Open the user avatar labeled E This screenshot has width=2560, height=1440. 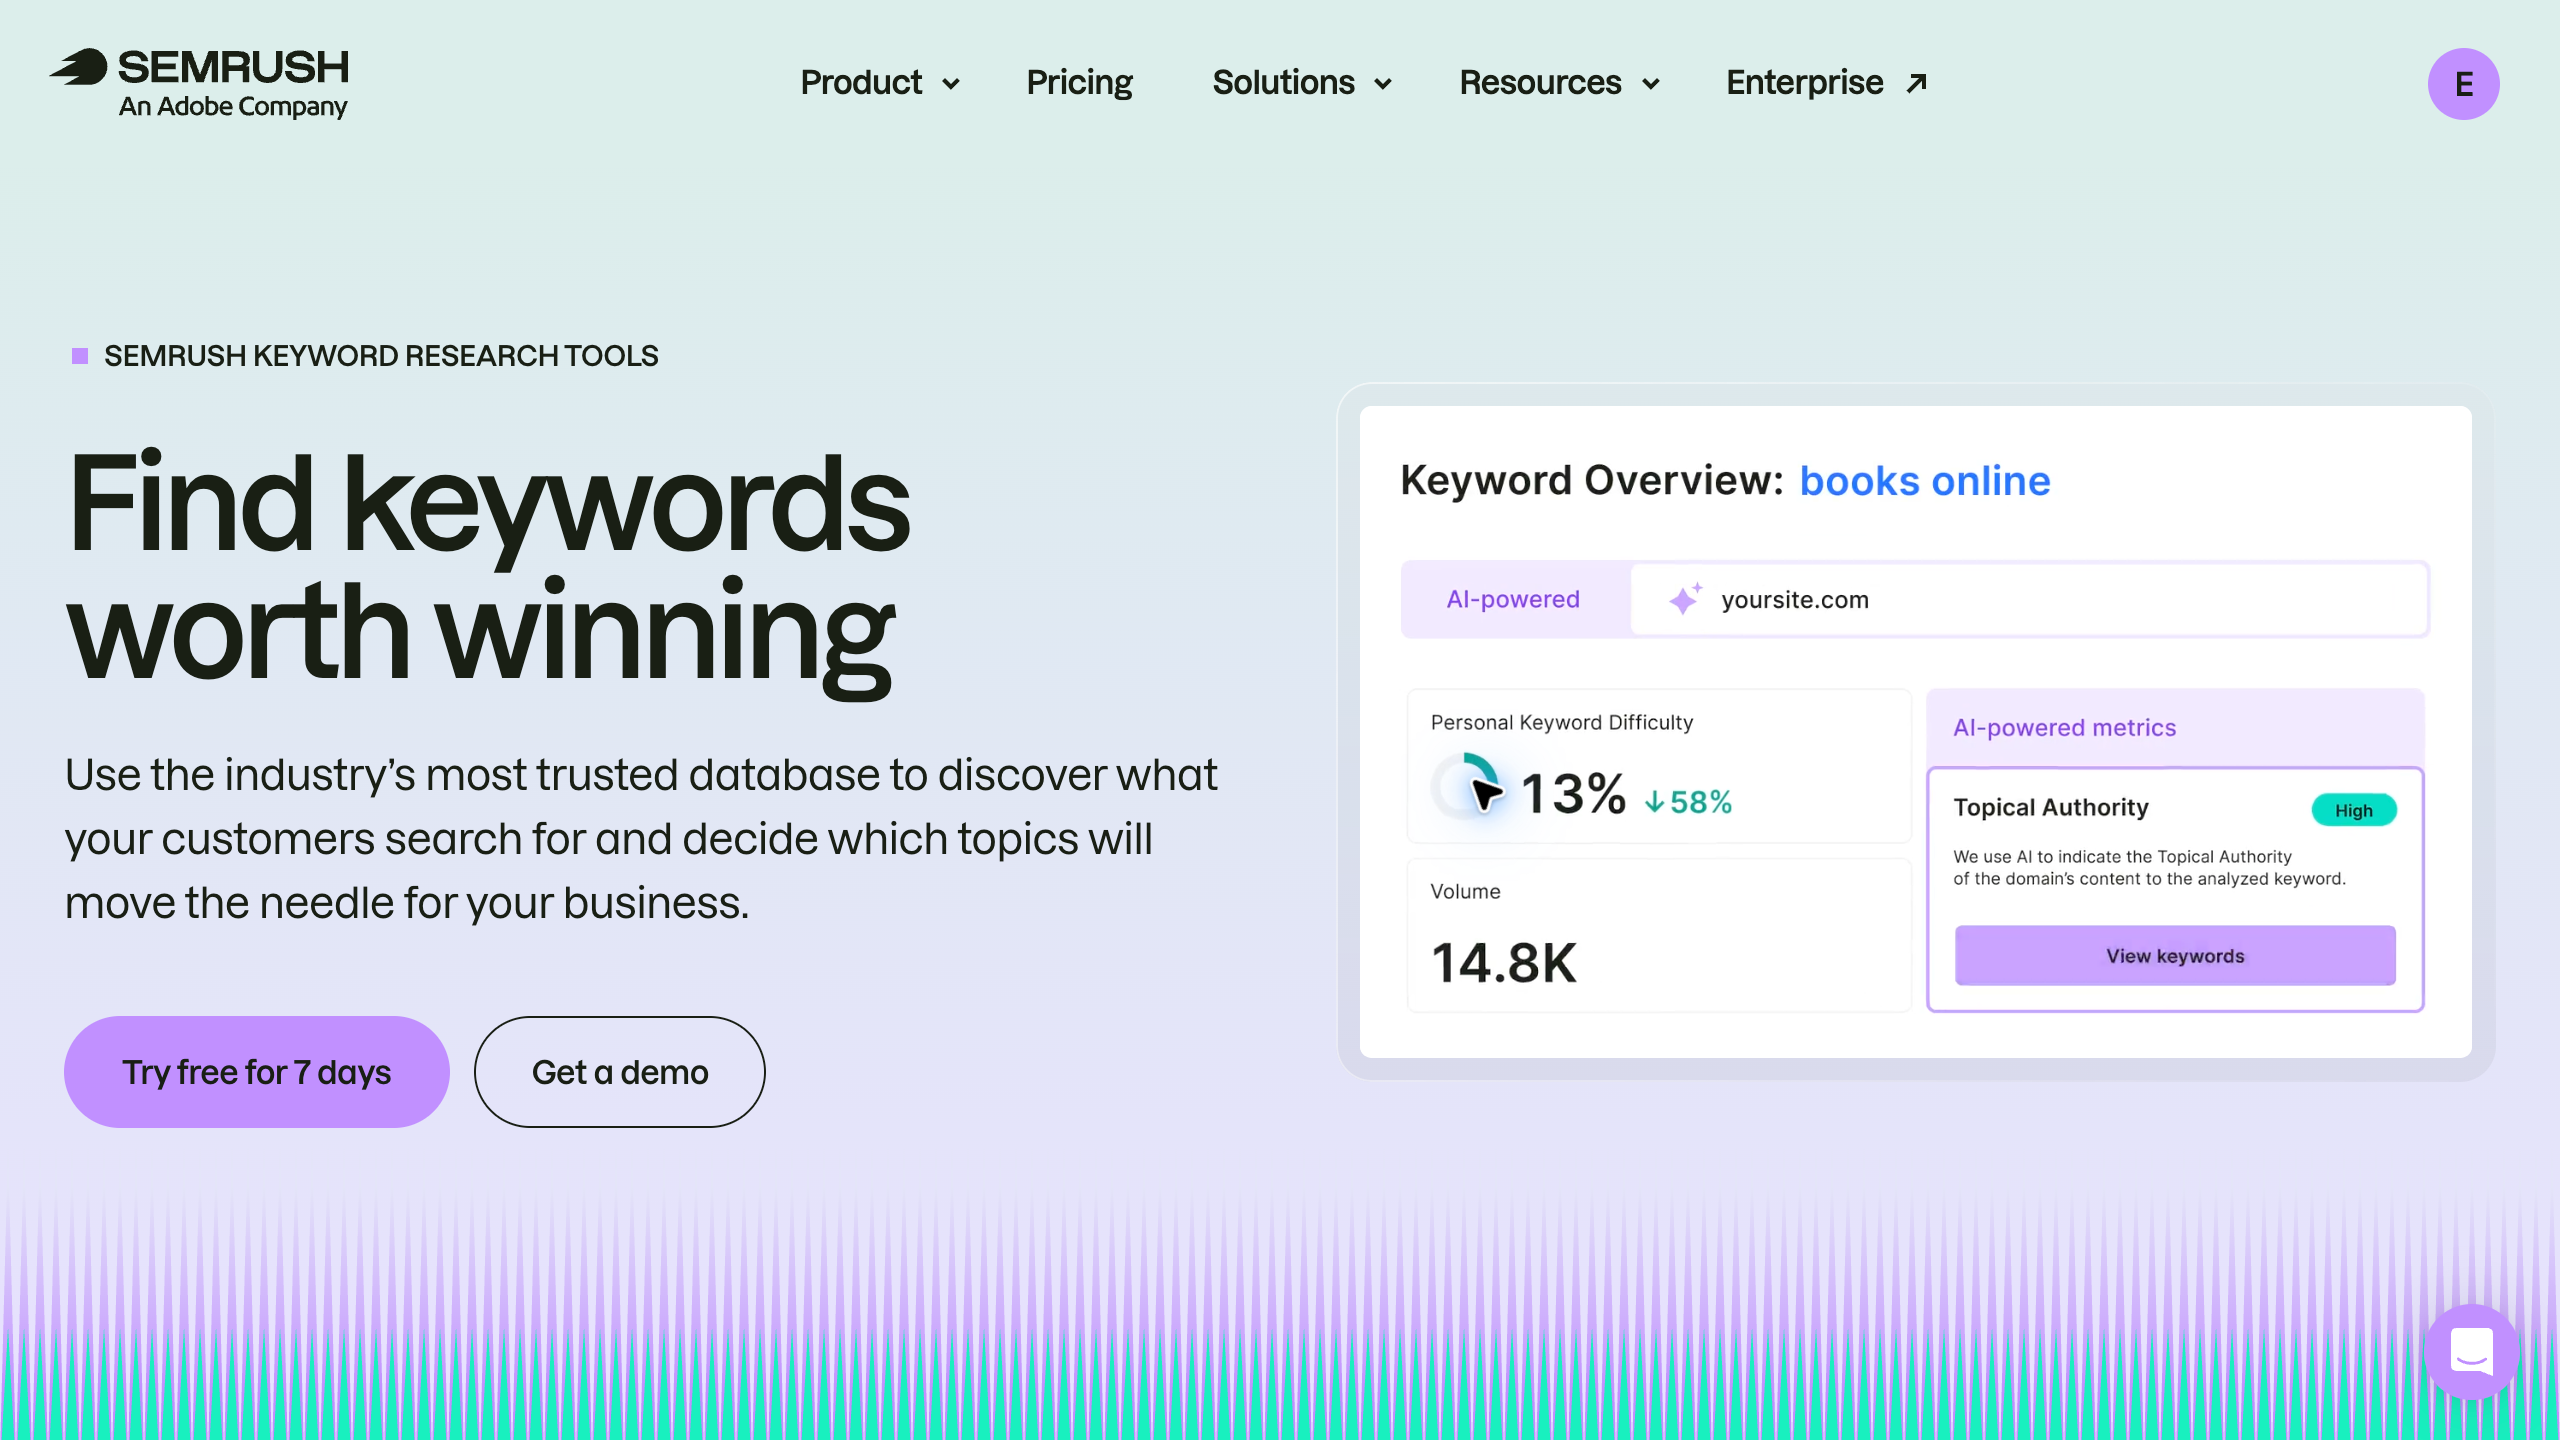tap(2463, 83)
